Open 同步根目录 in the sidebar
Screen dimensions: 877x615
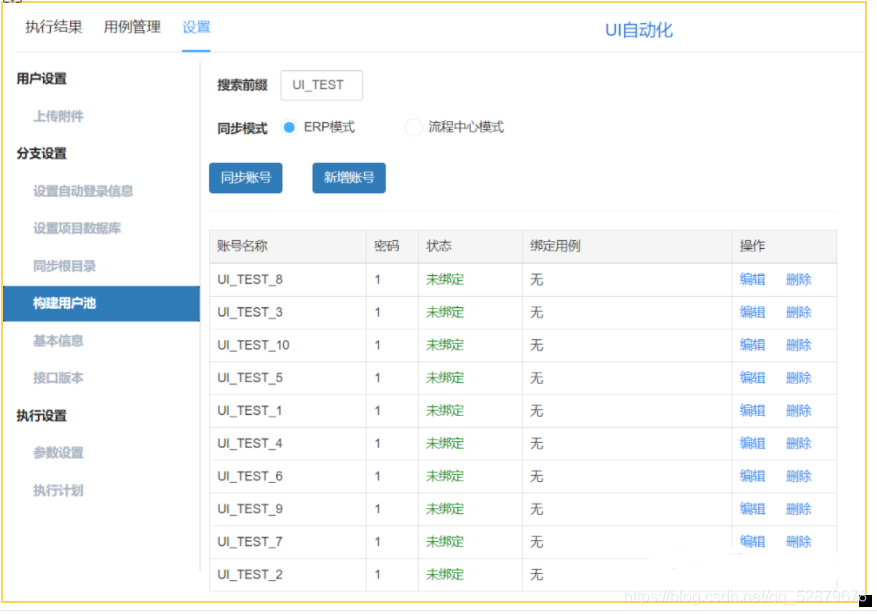pyautogui.click(x=64, y=266)
